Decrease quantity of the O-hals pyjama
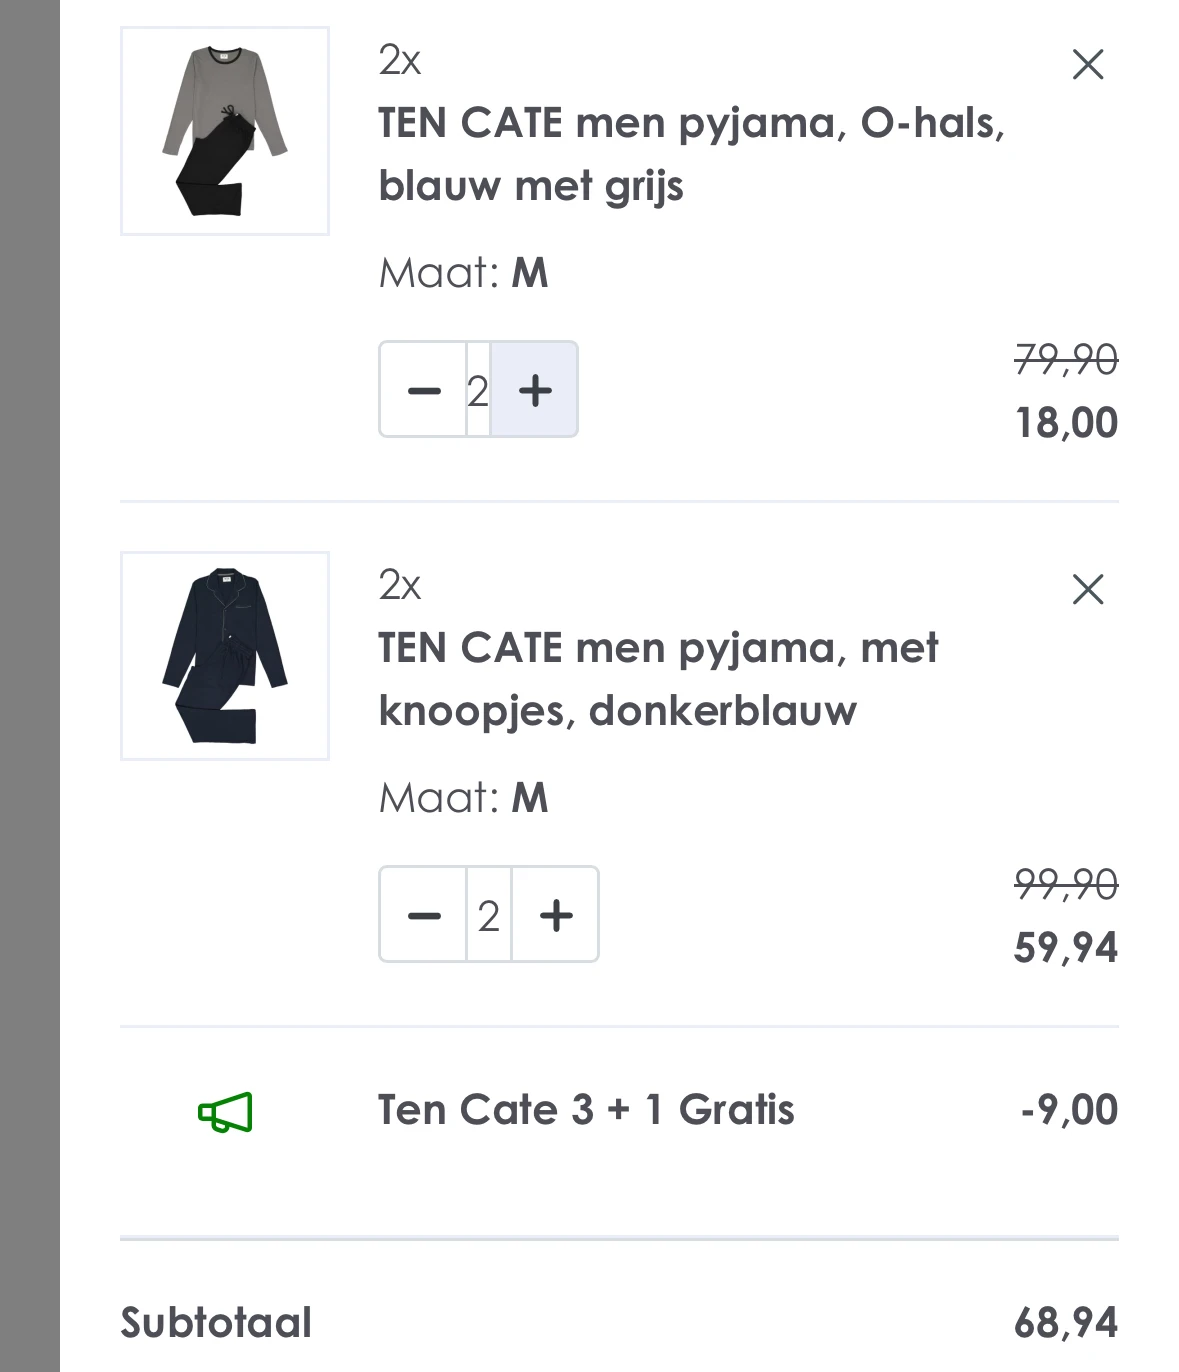The width and height of the screenshot is (1179, 1372). click(x=424, y=390)
